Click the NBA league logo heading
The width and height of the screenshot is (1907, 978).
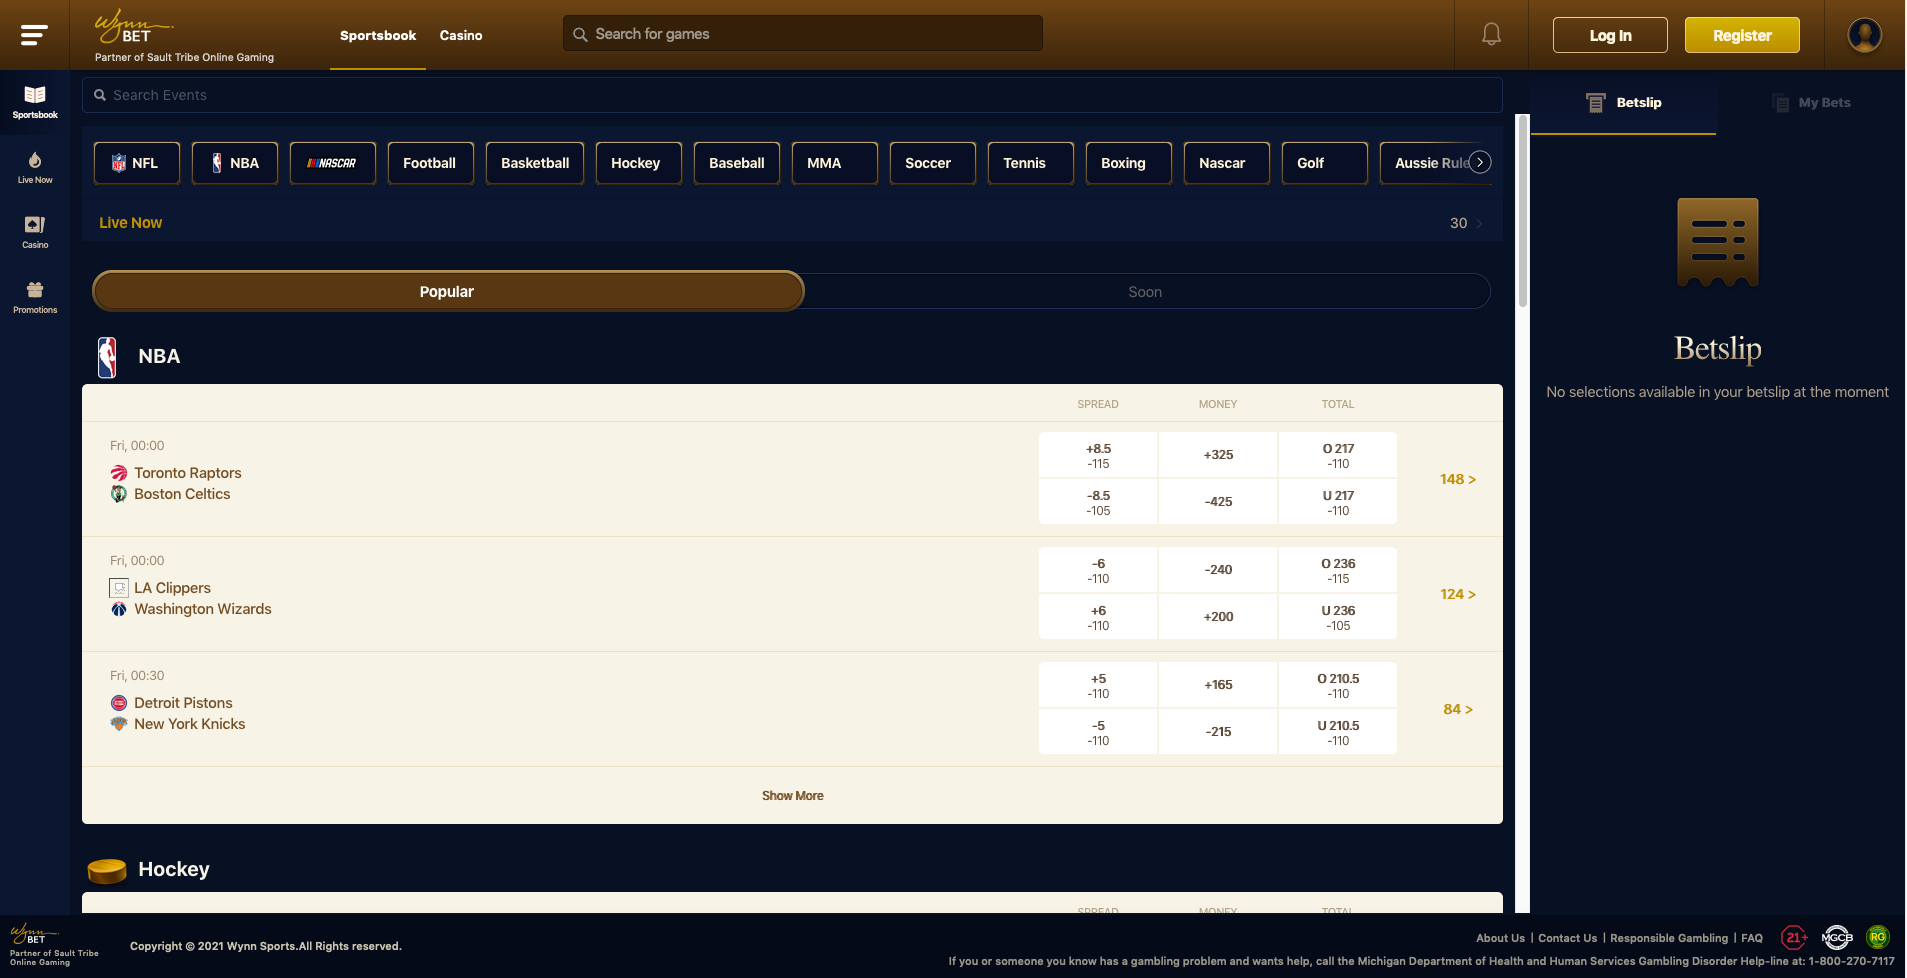107,357
